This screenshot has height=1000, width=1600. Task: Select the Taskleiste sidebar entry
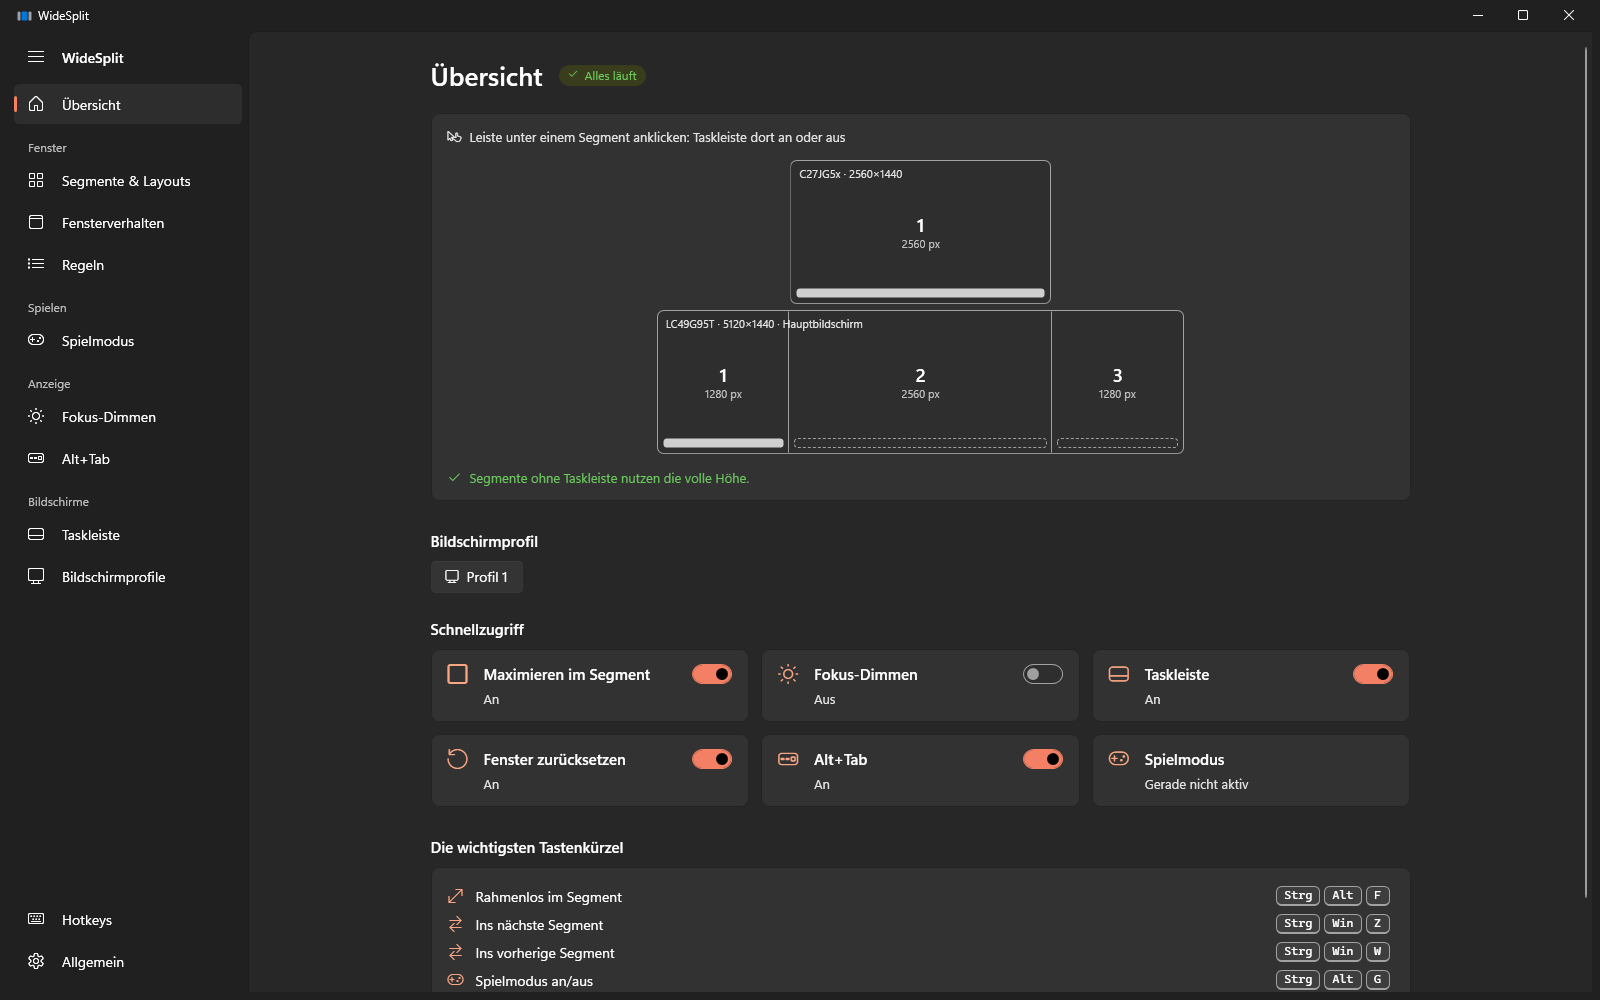coord(128,535)
